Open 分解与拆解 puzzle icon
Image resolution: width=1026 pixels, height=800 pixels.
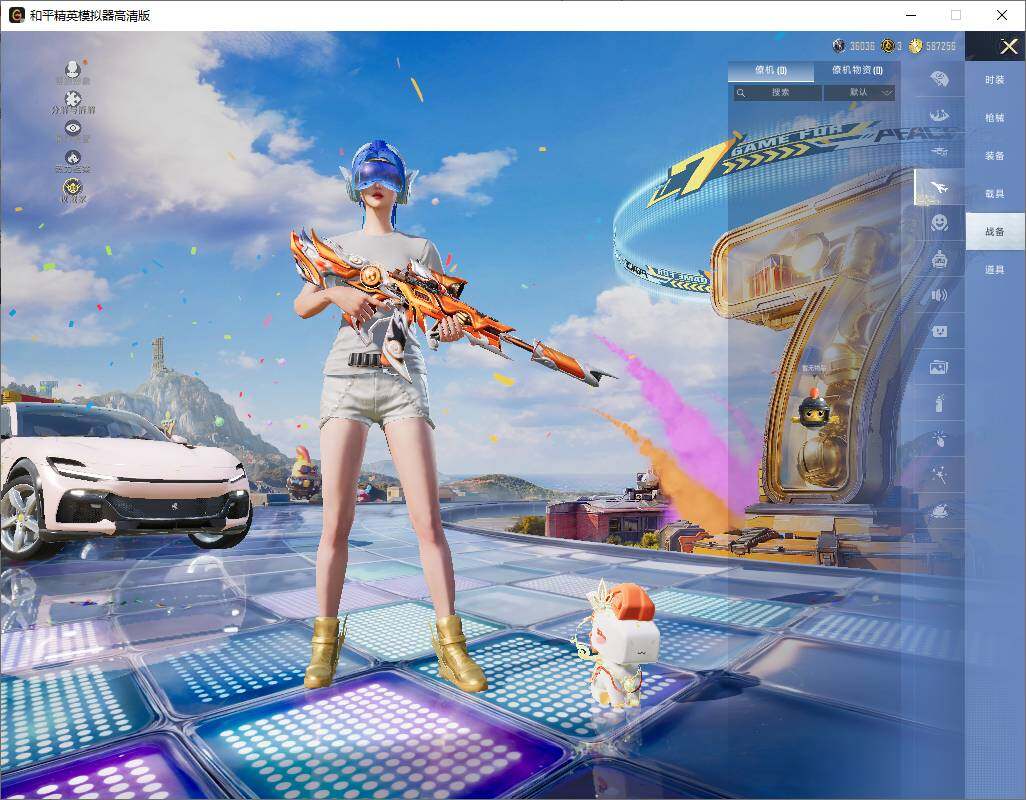coord(73,102)
